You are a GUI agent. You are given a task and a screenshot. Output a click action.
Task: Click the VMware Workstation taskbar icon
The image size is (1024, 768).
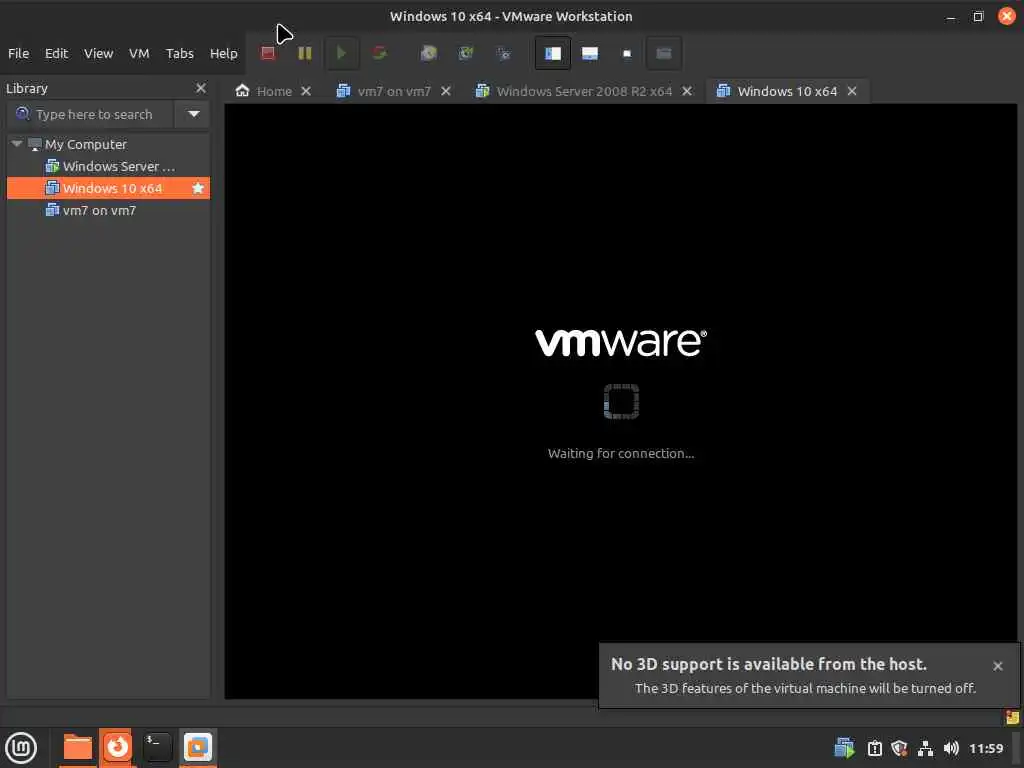pos(198,747)
